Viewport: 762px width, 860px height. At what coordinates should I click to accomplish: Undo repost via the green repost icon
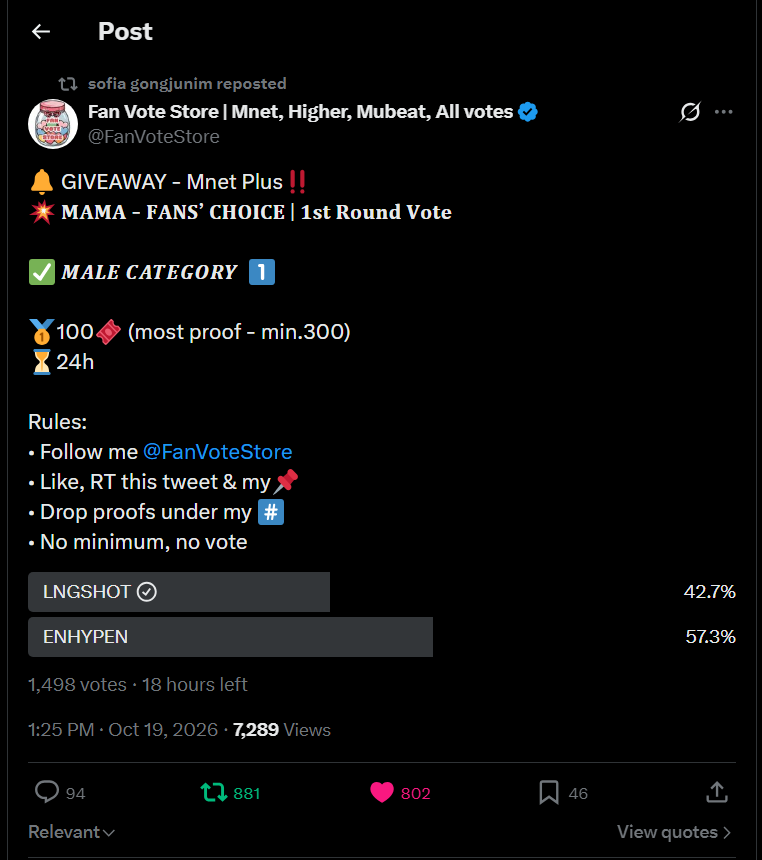point(214,793)
